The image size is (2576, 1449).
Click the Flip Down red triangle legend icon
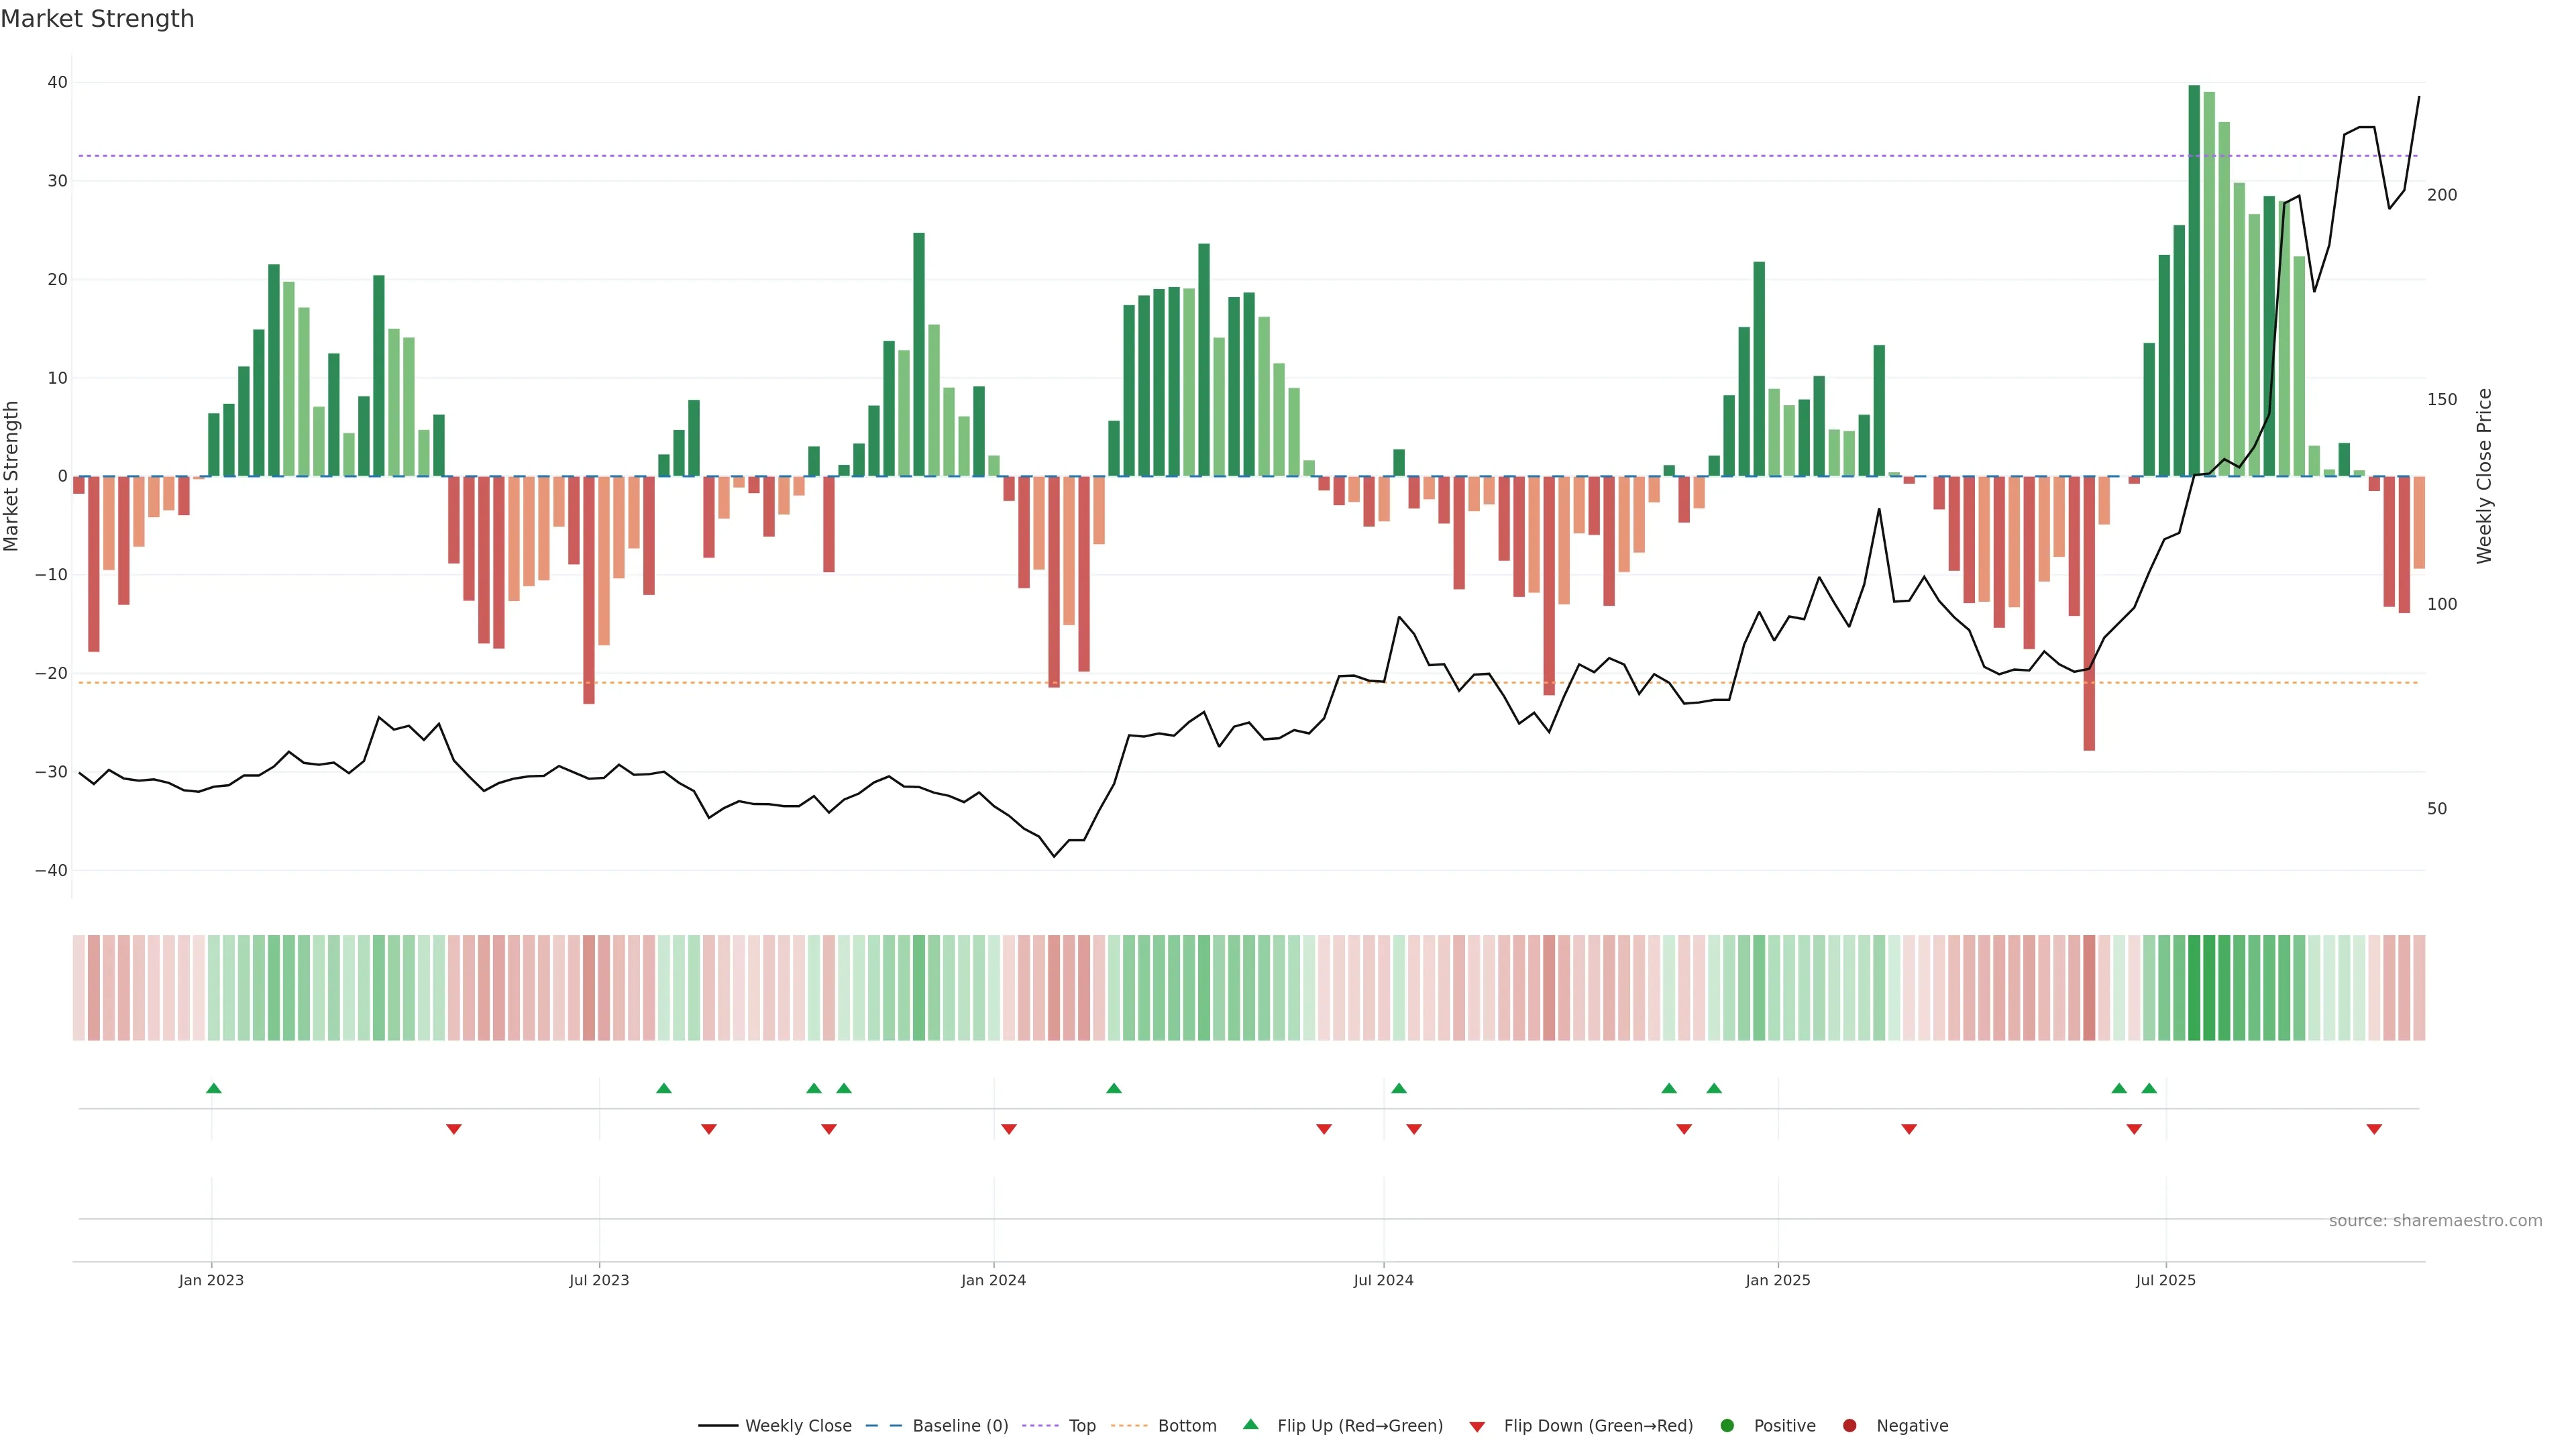point(1477,1426)
